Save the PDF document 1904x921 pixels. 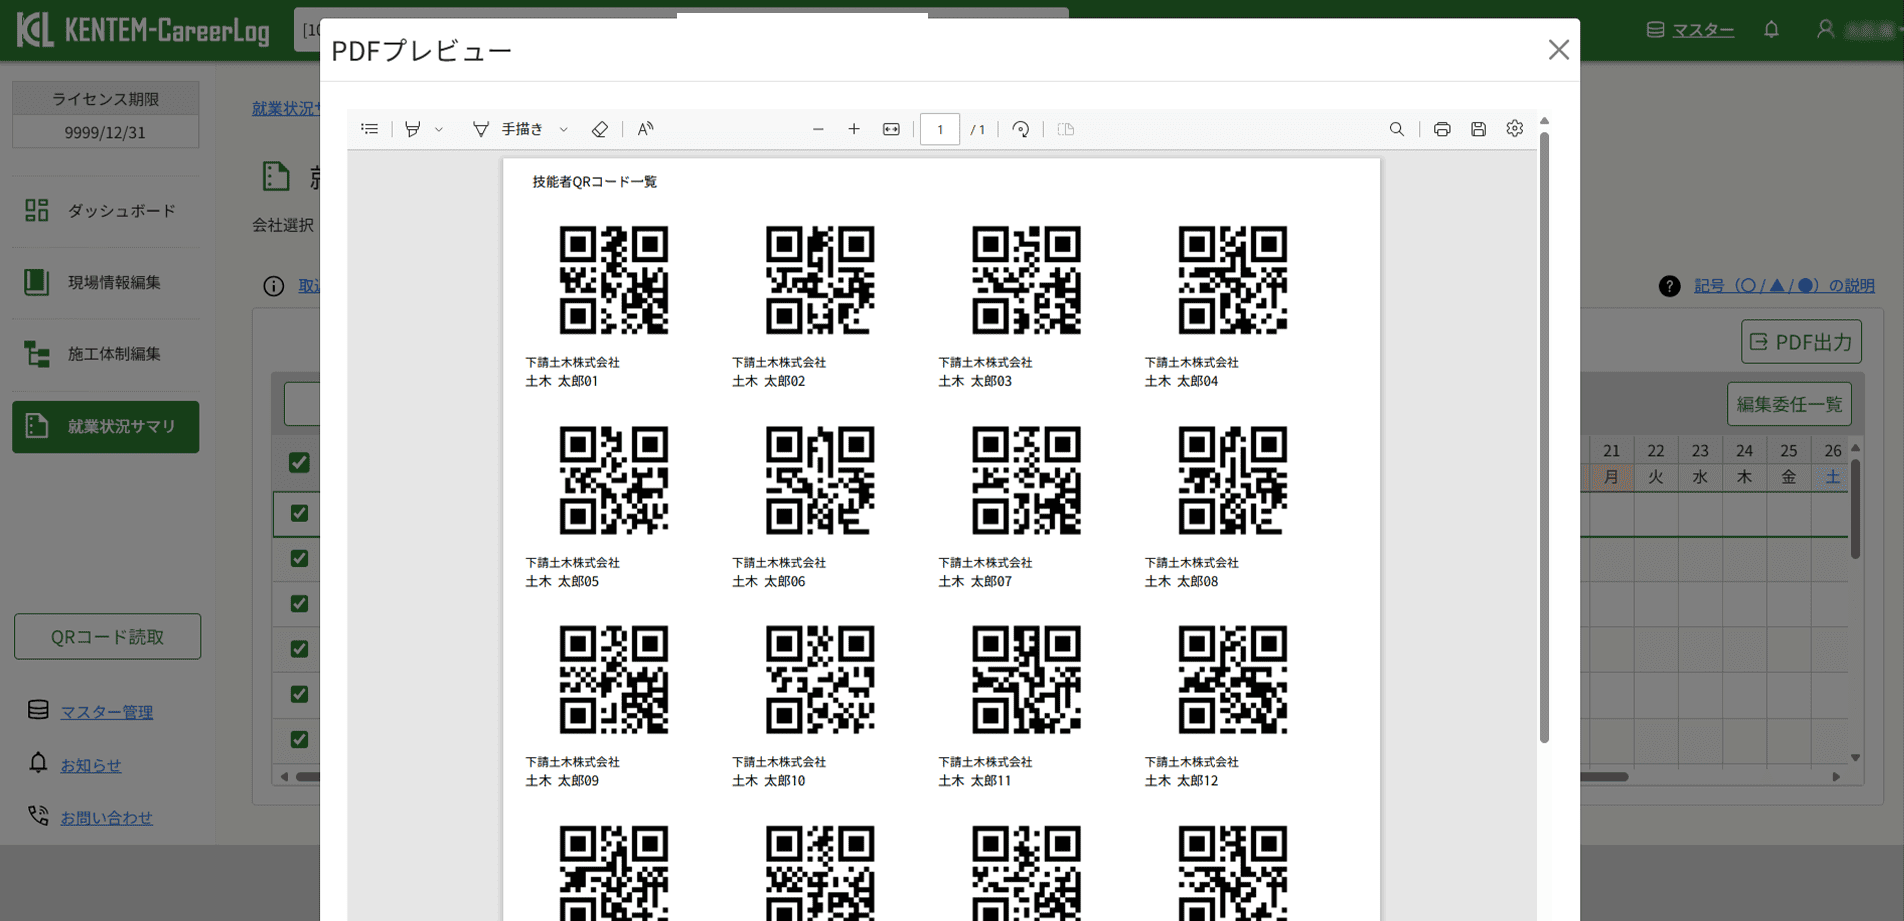[x=1478, y=128]
